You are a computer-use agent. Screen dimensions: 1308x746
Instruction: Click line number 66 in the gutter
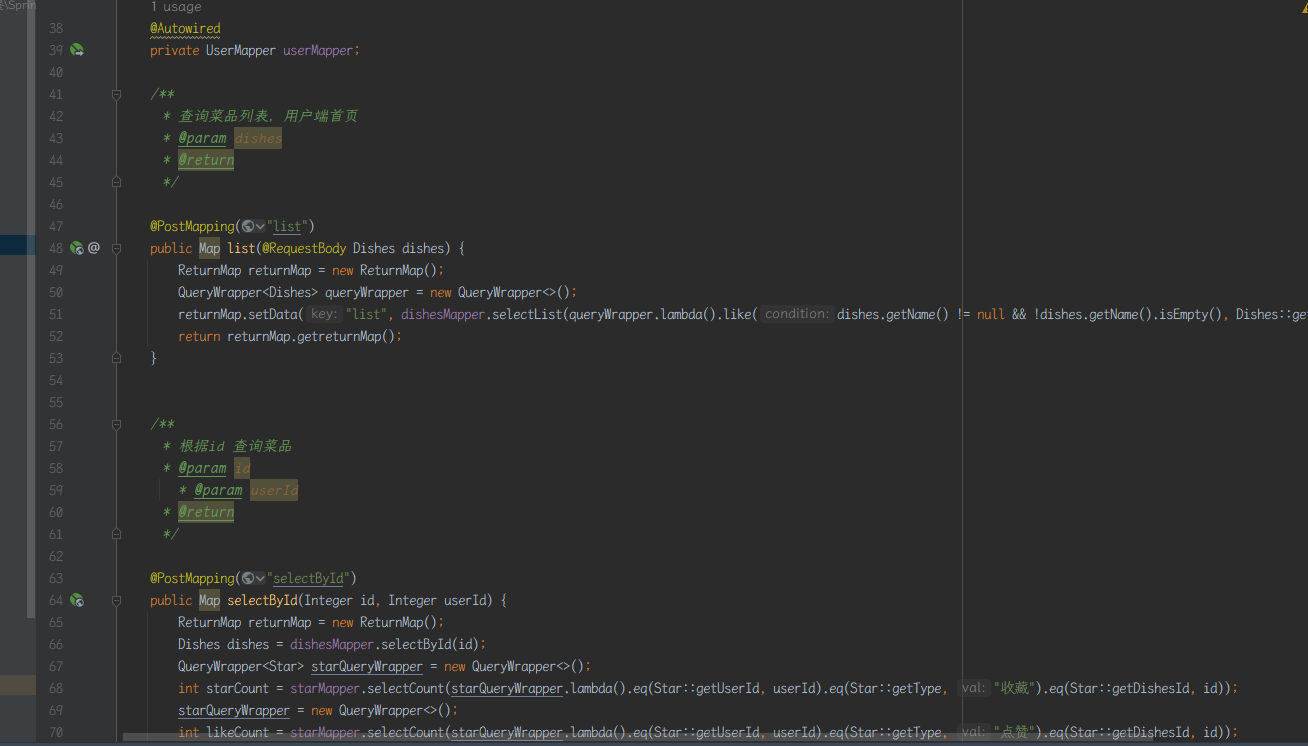click(x=55, y=644)
